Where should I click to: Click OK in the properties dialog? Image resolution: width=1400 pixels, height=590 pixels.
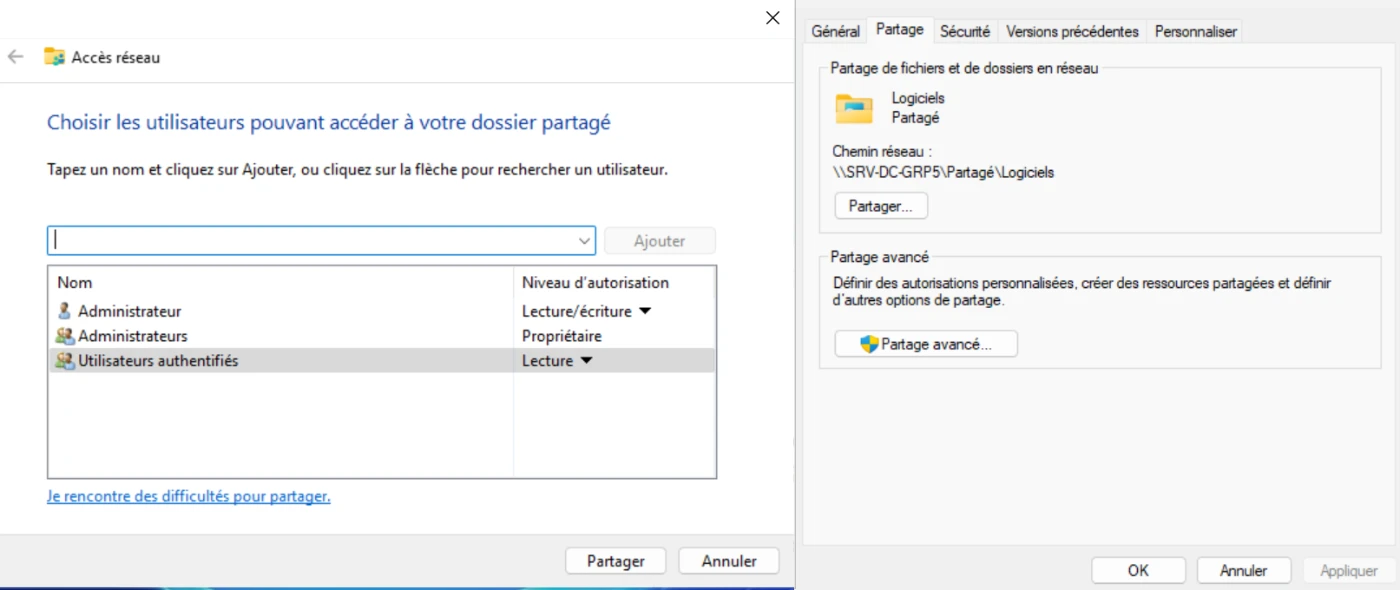click(x=1138, y=571)
